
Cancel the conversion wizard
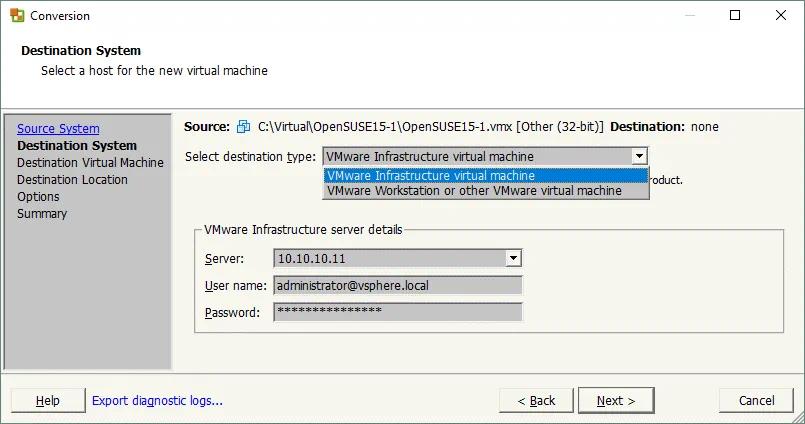[756, 401]
